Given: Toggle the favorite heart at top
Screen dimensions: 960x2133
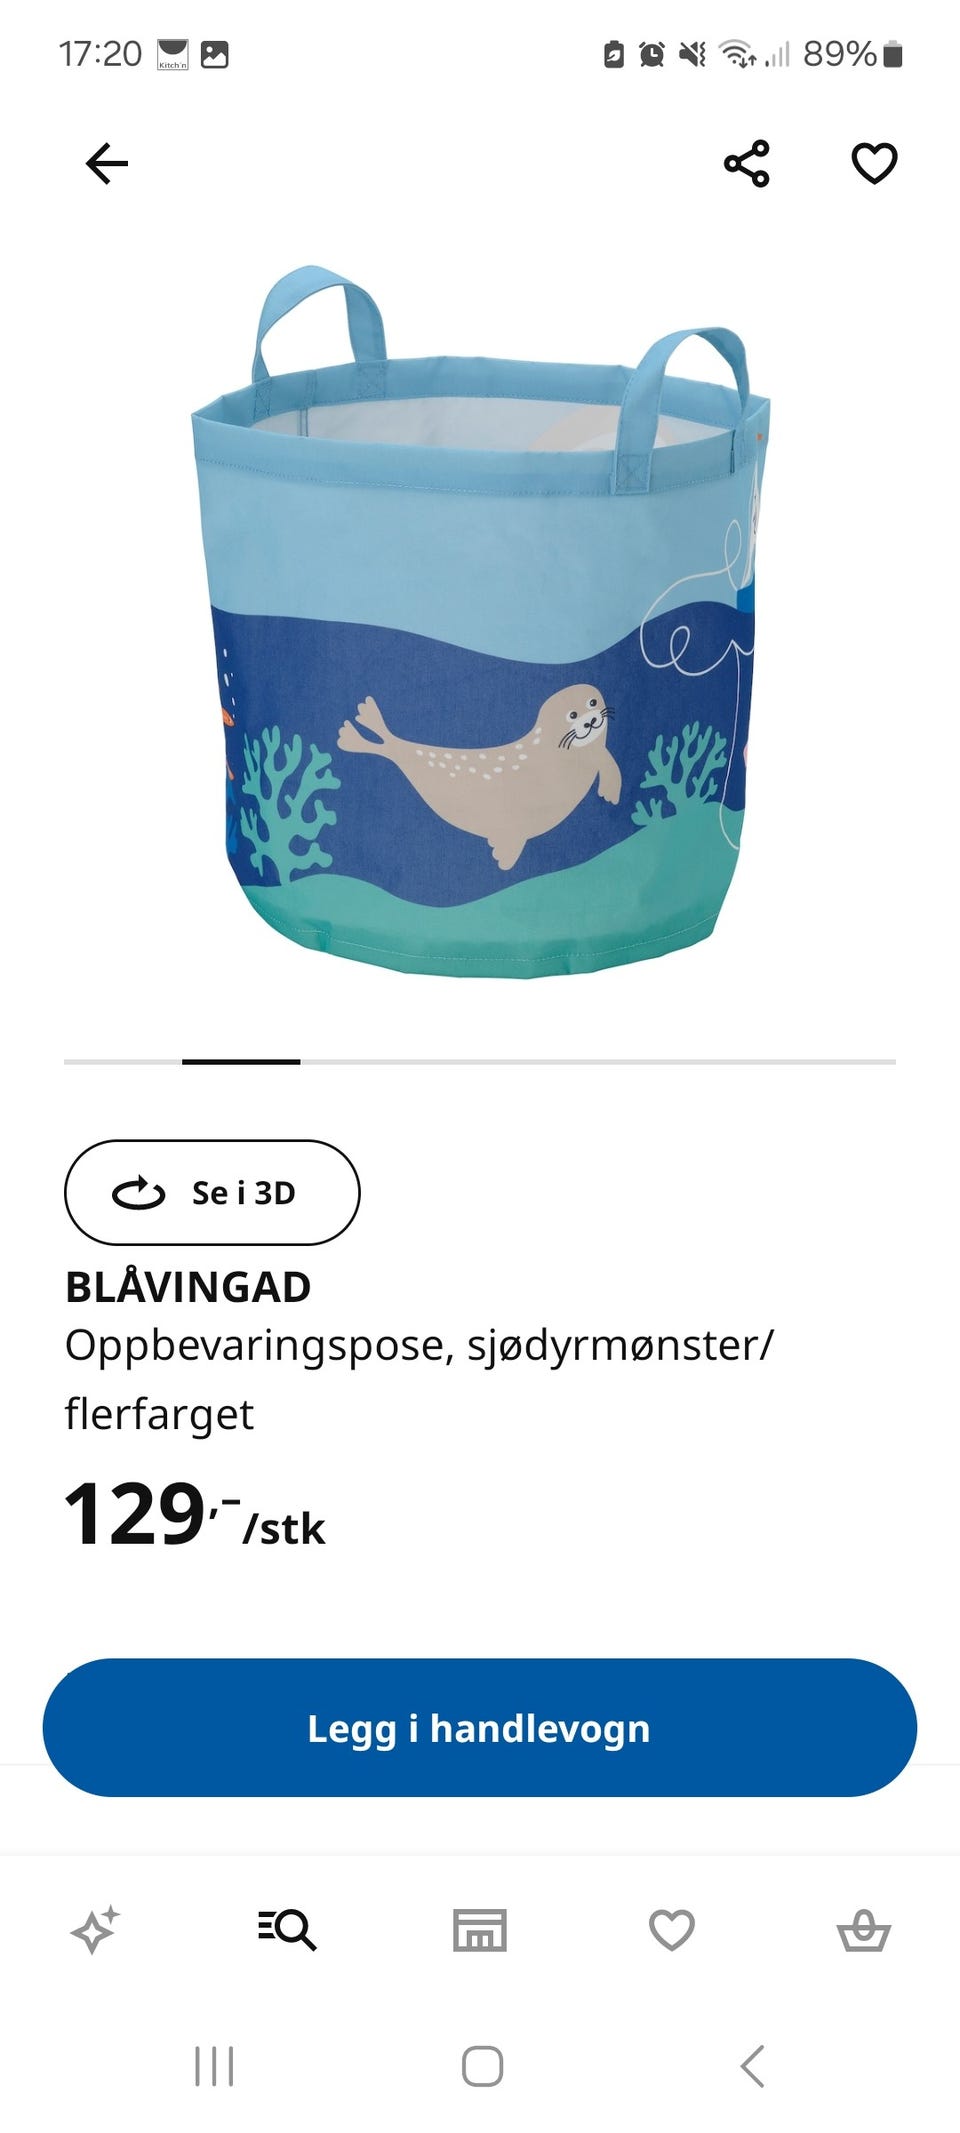Looking at the screenshot, I should pos(874,164).
